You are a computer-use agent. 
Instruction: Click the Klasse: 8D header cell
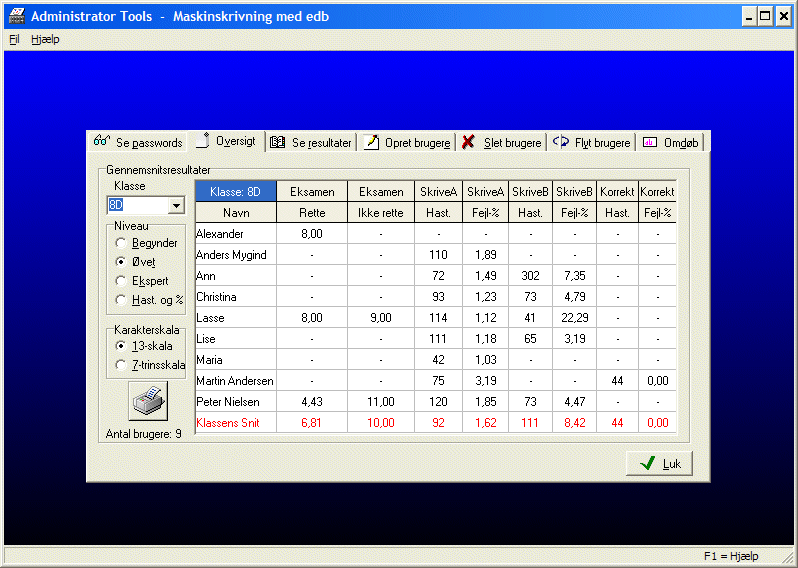coord(234,192)
